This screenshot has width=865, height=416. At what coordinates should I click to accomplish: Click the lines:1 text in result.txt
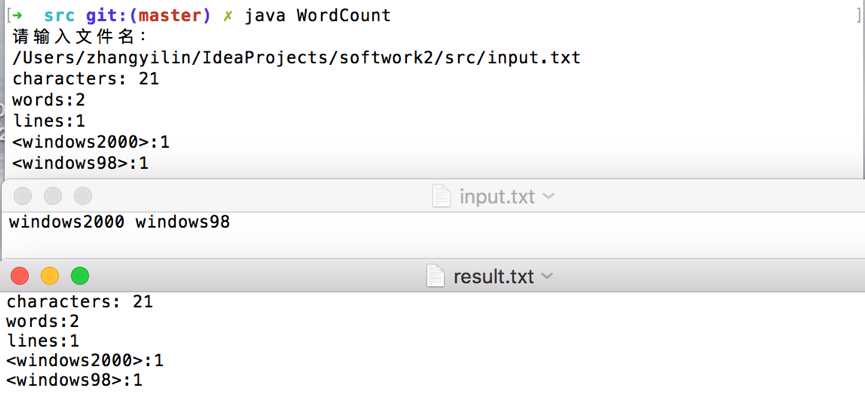click(x=42, y=341)
